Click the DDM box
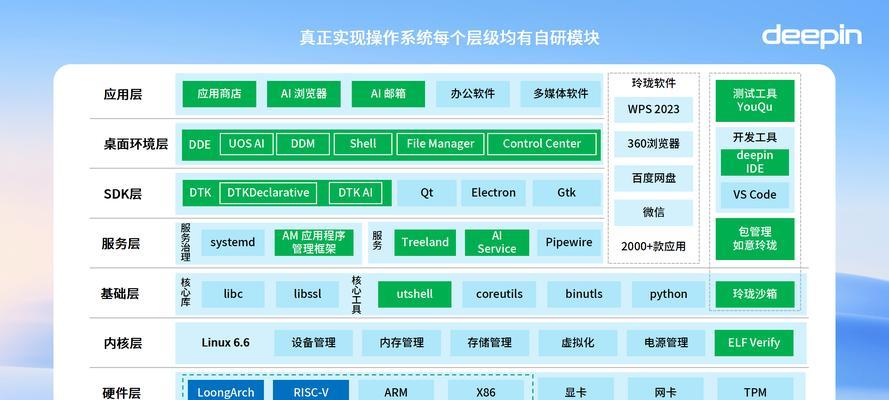Screen dimensions: 889x400 (303, 144)
